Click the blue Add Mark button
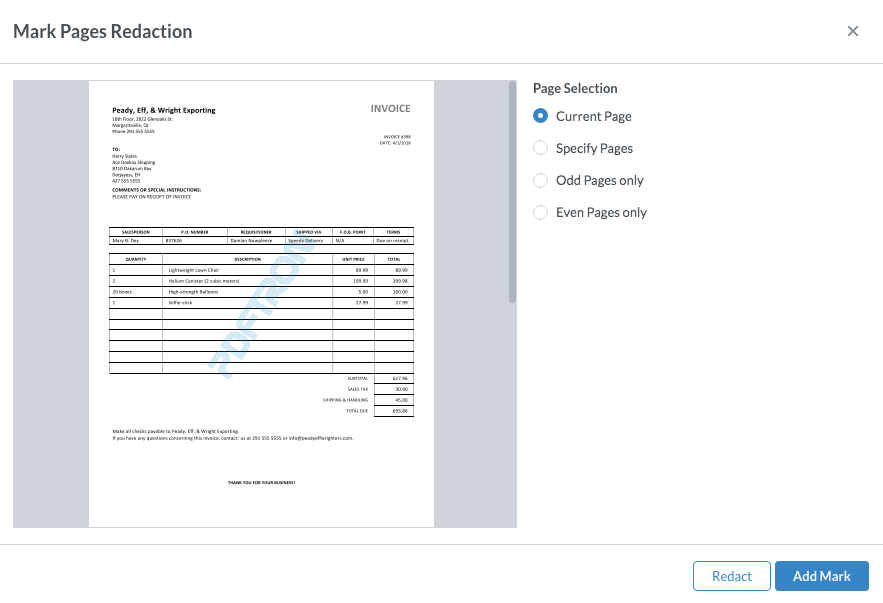This screenshot has height=603, width=883. (821, 576)
